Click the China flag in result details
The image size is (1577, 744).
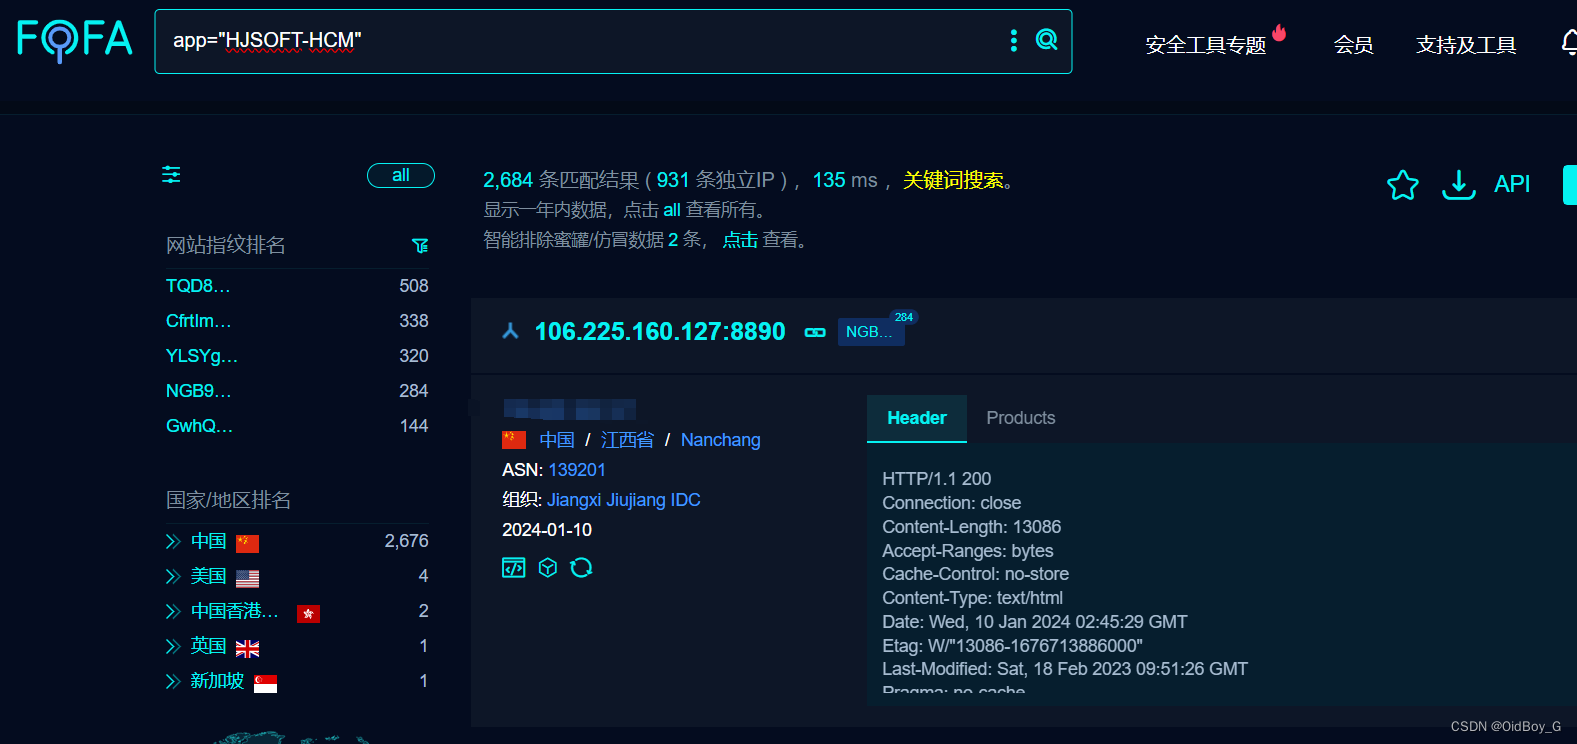(x=514, y=440)
